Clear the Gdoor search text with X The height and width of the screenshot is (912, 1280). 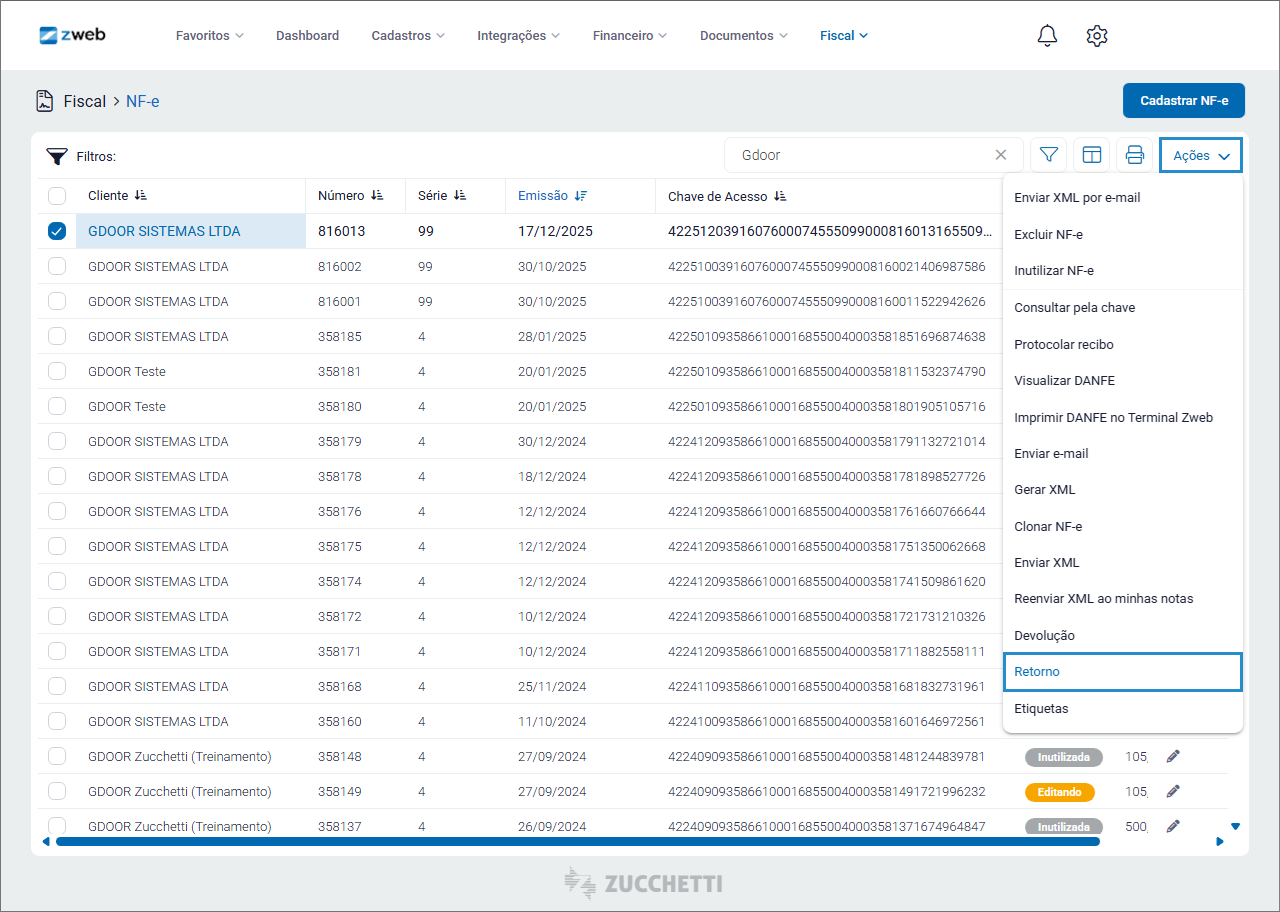click(x=1000, y=155)
